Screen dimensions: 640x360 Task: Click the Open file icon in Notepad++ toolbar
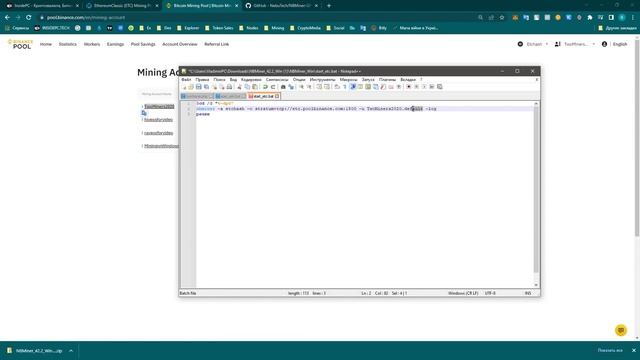[191, 87]
